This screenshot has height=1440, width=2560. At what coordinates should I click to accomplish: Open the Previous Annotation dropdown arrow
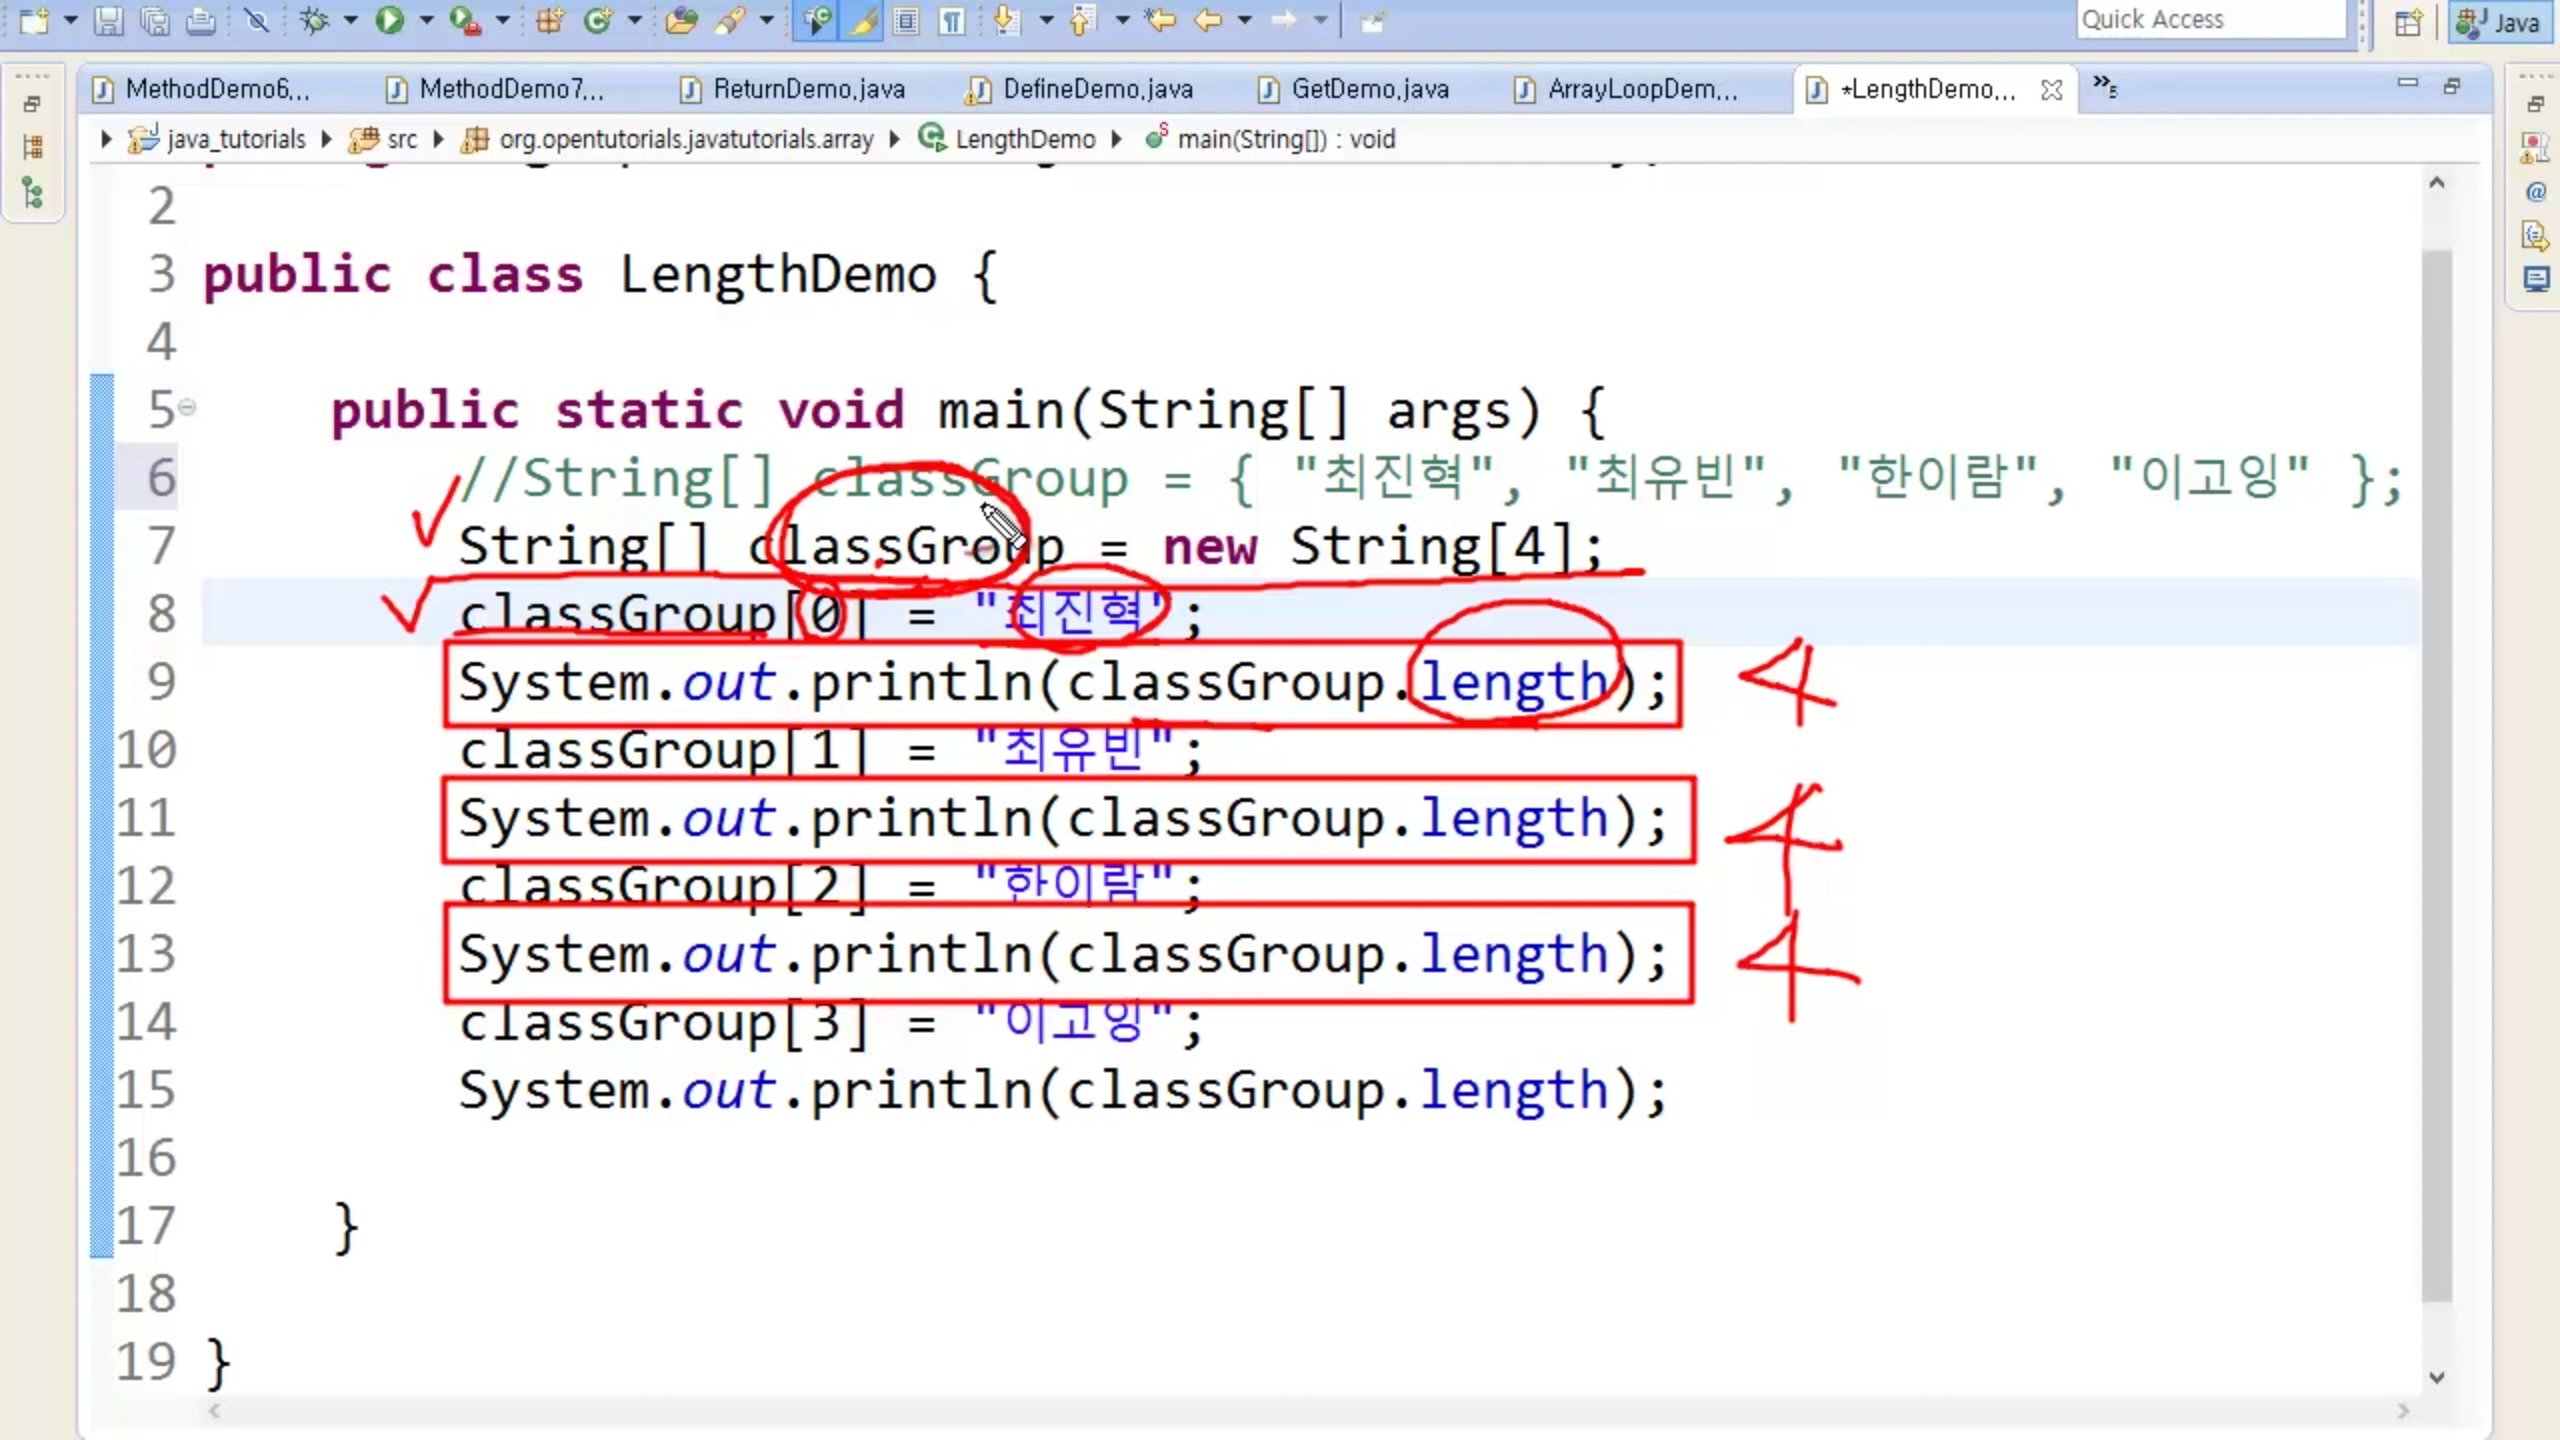click(x=1122, y=20)
